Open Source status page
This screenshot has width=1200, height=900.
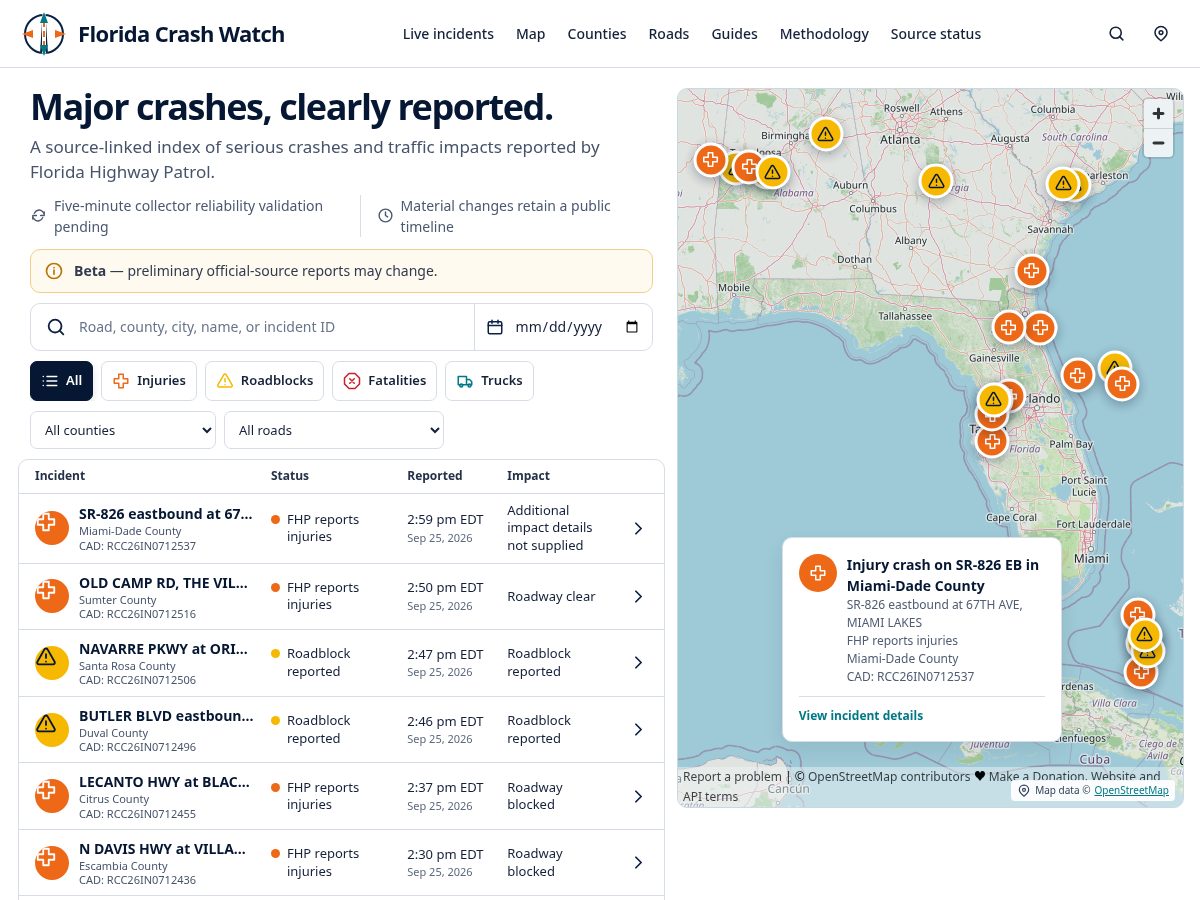pos(936,34)
